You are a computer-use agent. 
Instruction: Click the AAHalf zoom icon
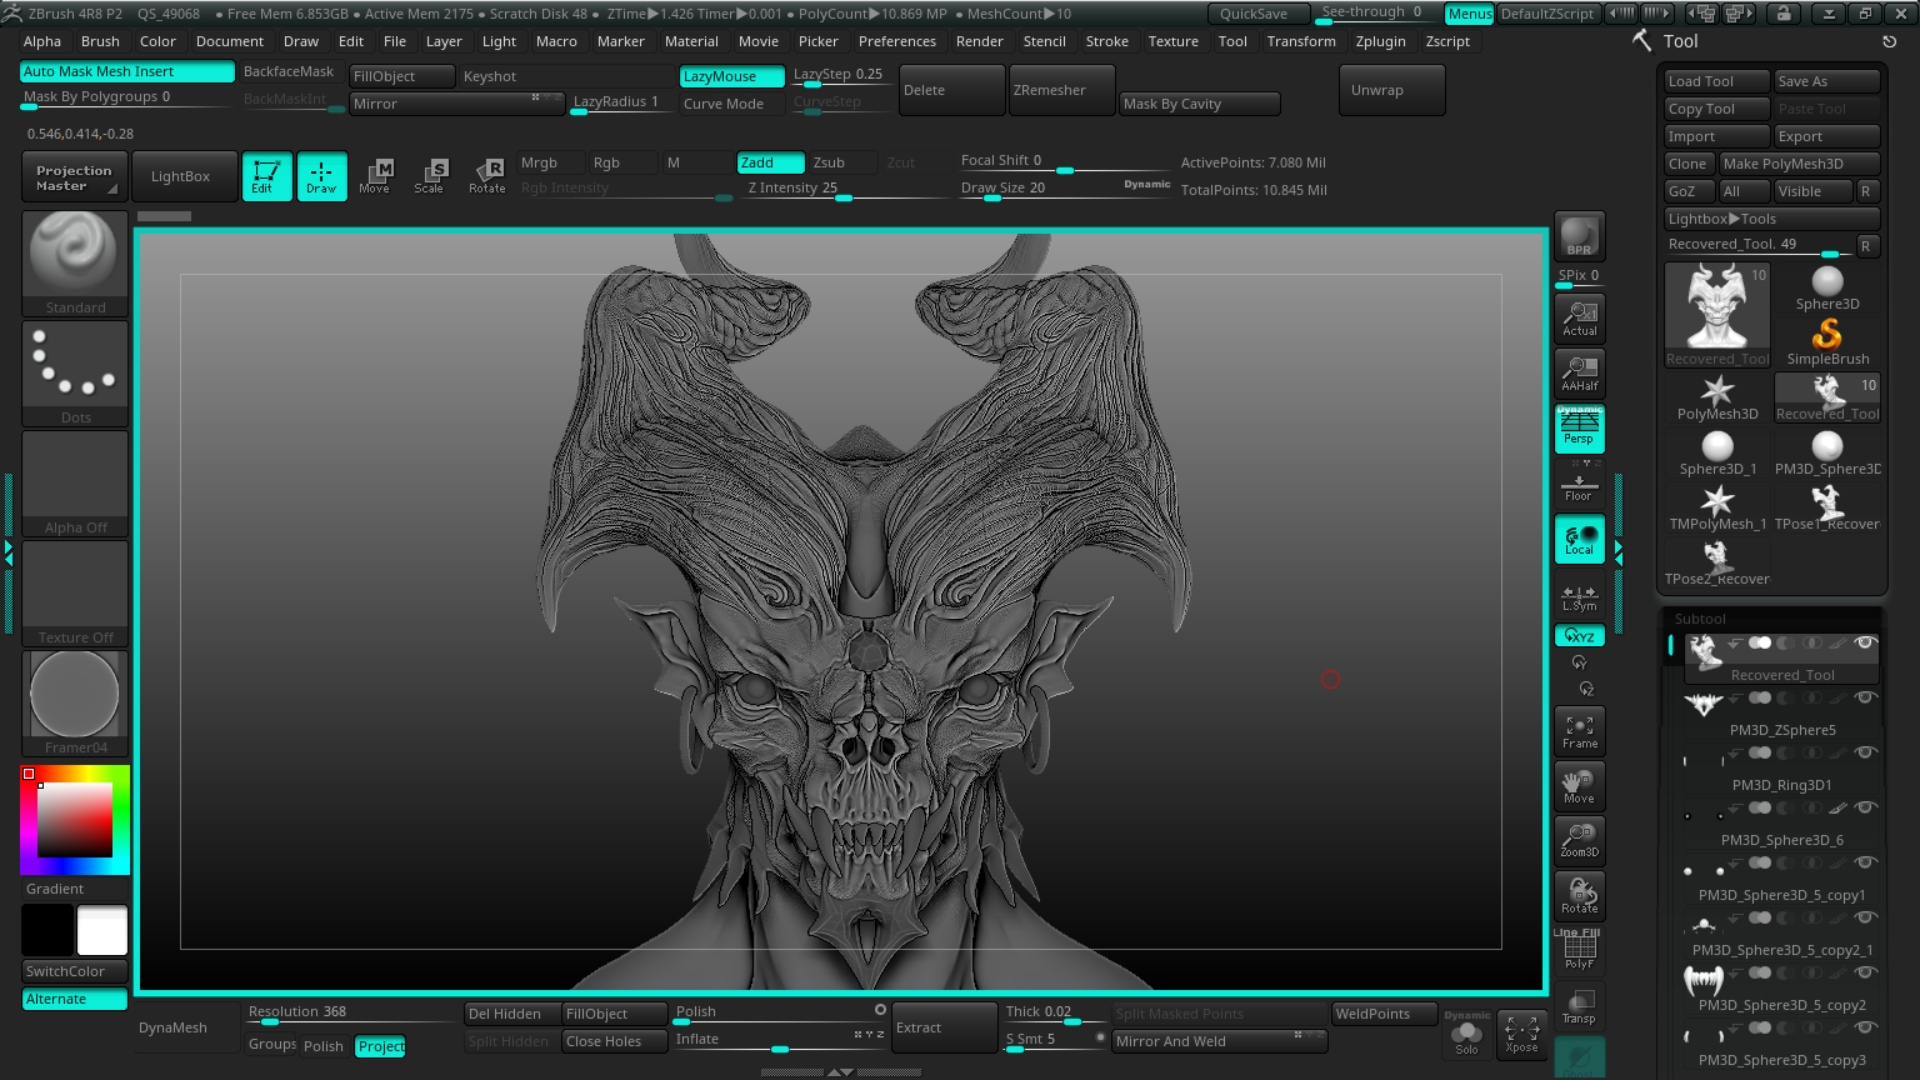[x=1579, y=374]
